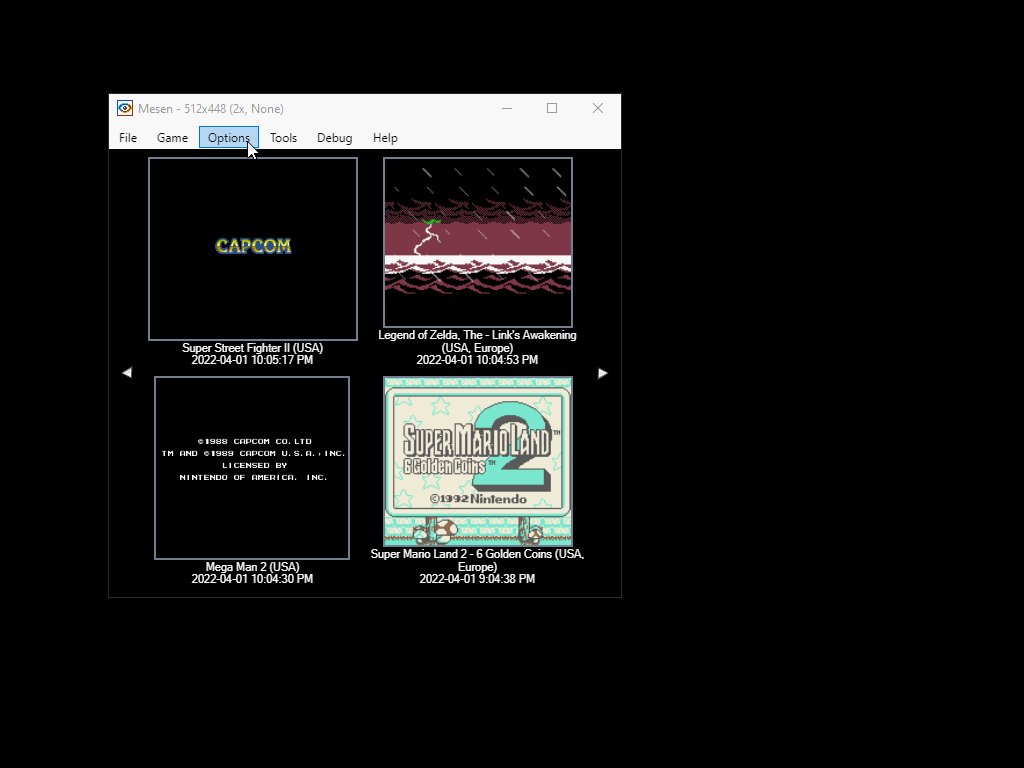Go to previous page of recent games
1024x768 pixels.
pyautogui.click(x=127, y=373)
